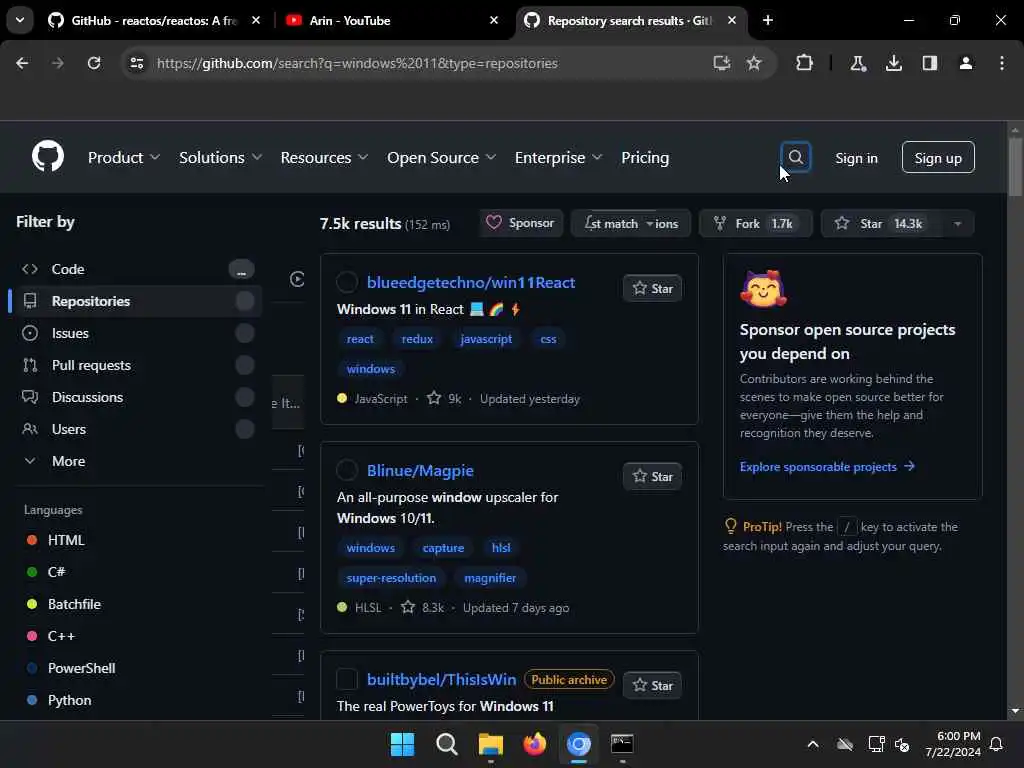Open Chrome Labs flask icon

tap(857, 63)
